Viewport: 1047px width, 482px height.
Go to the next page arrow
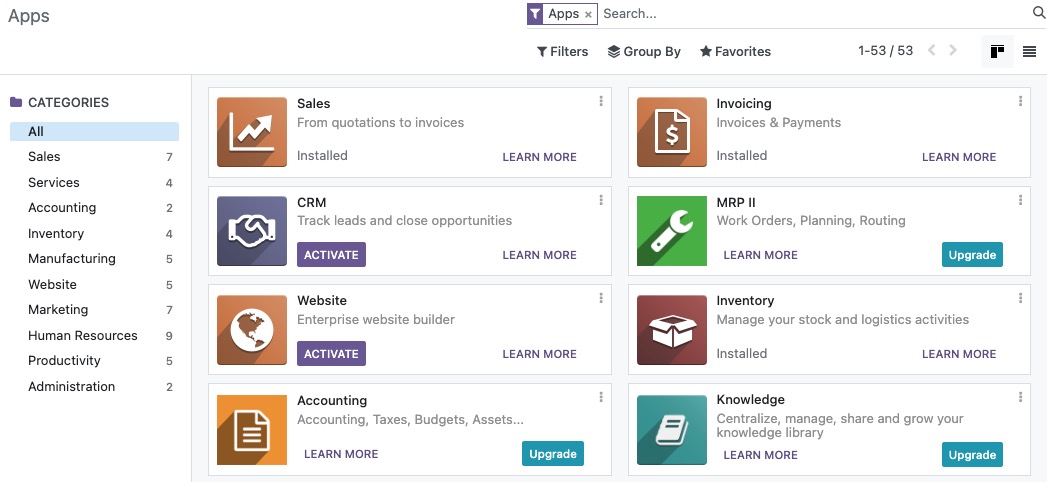click(x=953, y=50)
